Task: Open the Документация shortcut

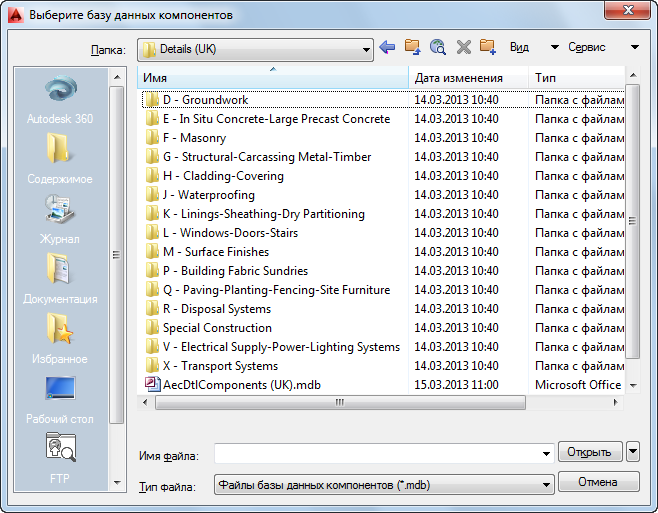Action: point(60,279)
